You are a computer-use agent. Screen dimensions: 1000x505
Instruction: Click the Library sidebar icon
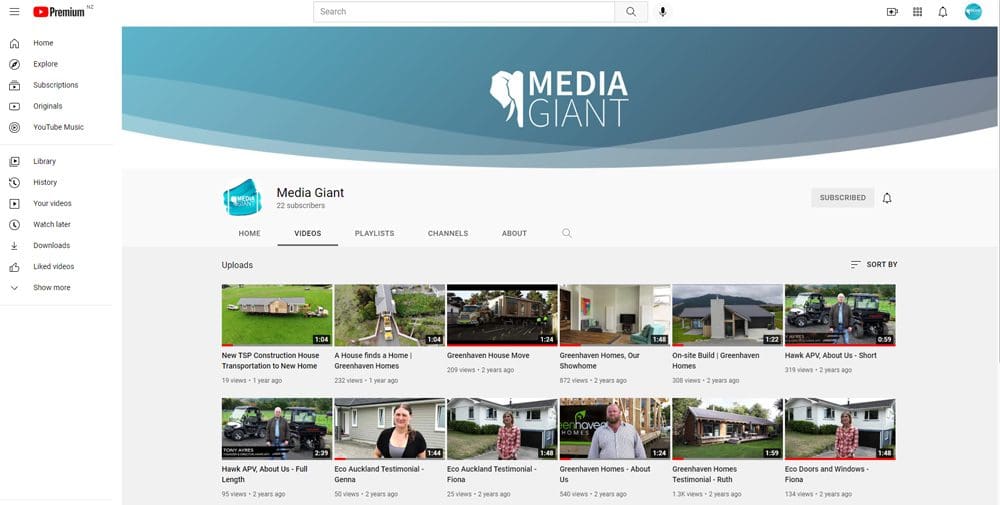coord(14,162)
